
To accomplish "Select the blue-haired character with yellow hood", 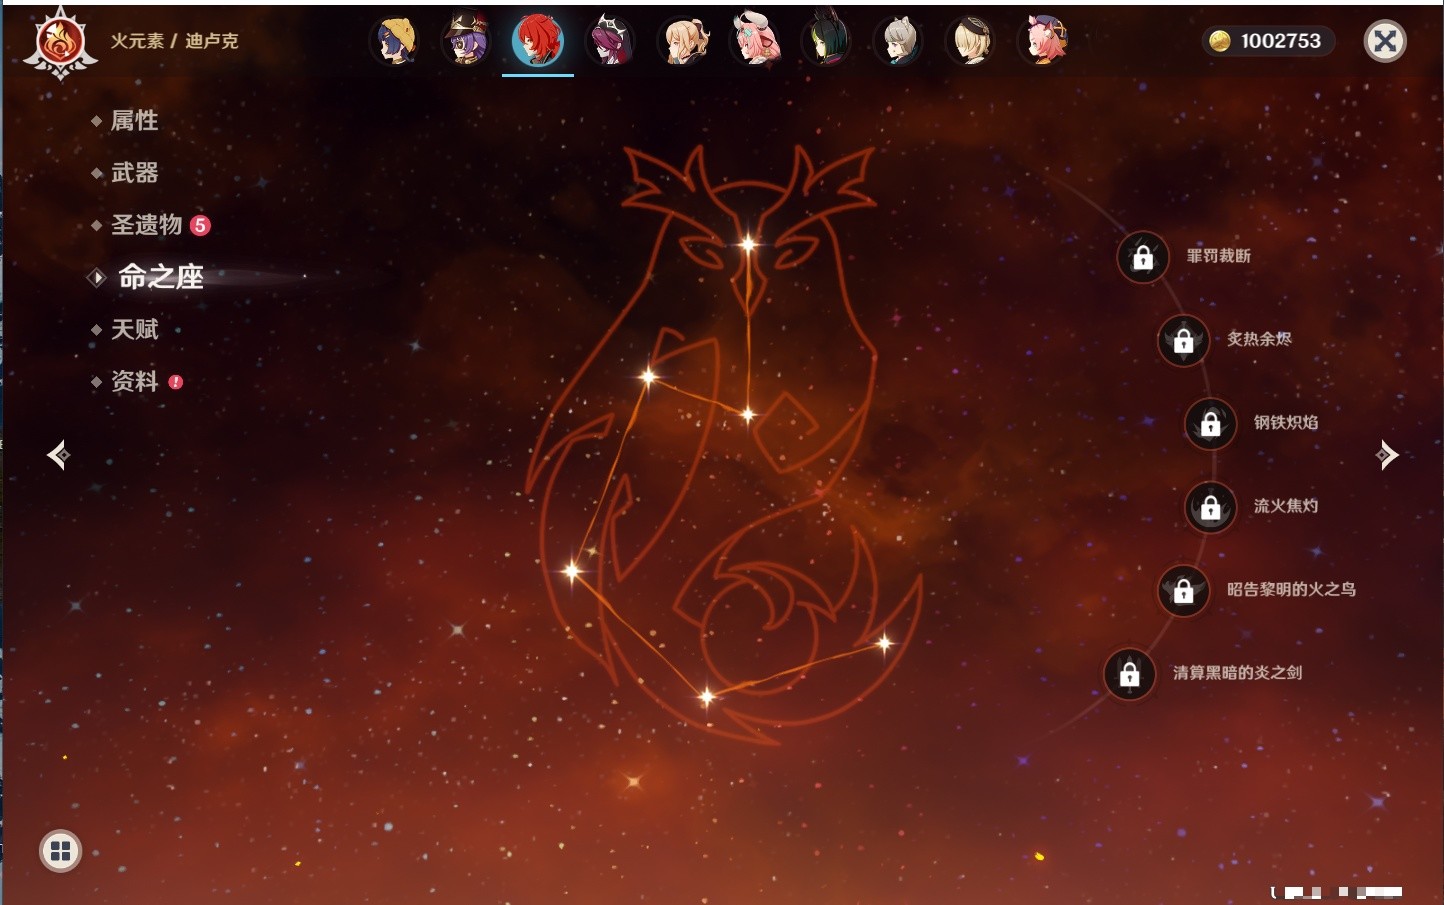I will (394, 41).
